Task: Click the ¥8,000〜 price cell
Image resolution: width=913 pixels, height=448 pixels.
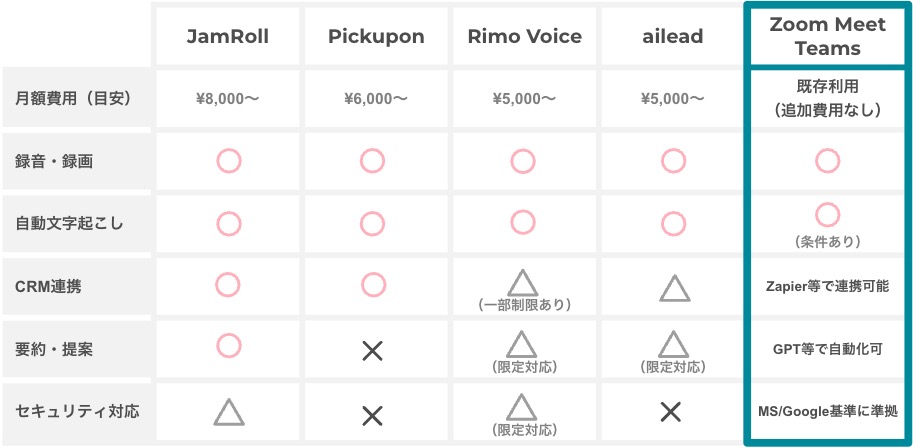Action: [x=228, y=98]
